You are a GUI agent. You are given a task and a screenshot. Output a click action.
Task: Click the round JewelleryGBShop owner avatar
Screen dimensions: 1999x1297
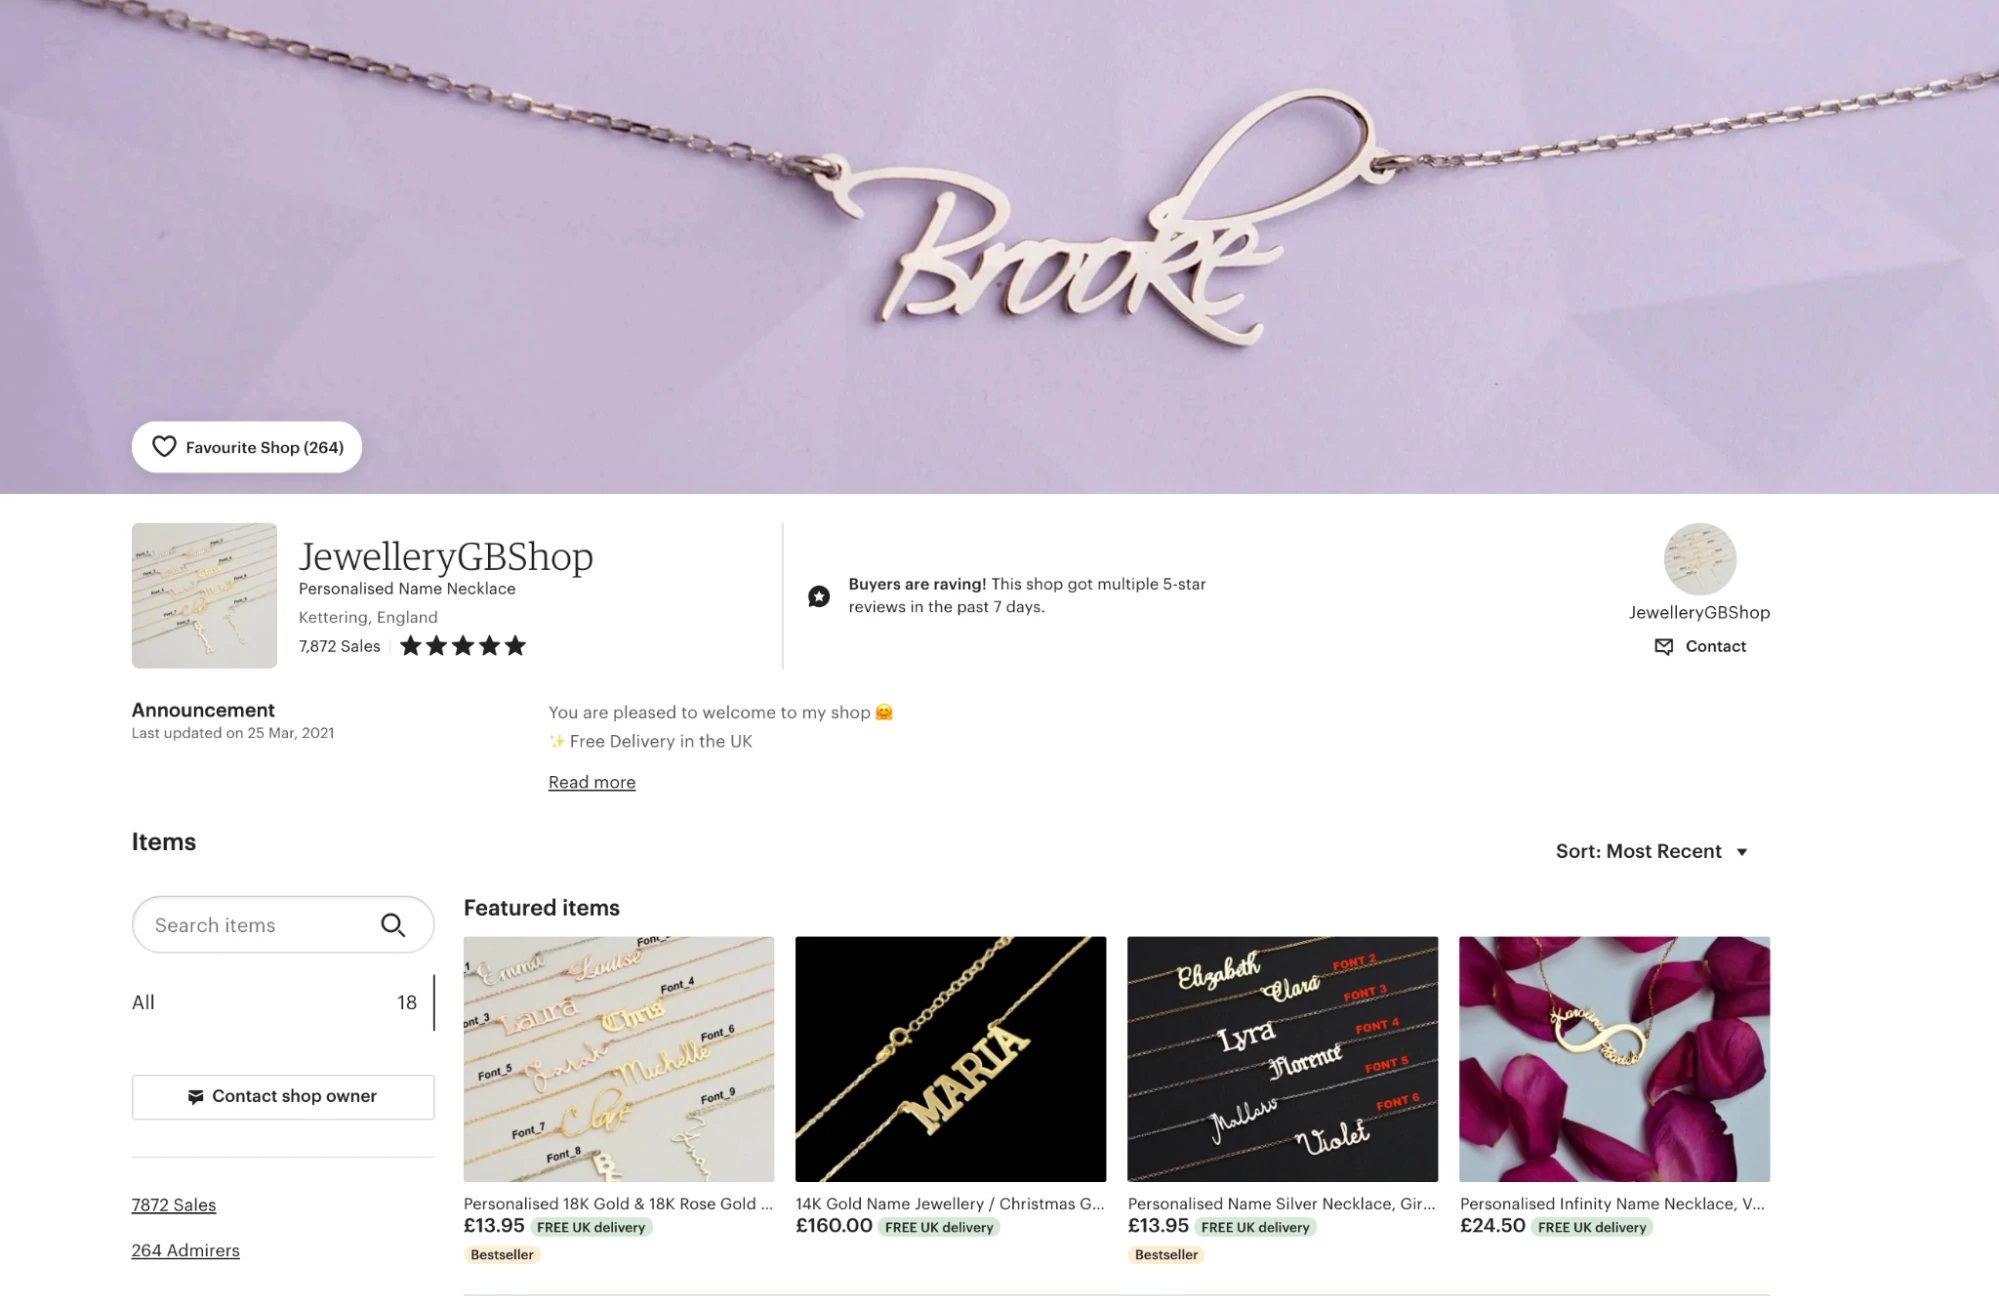(x=1700, y=559)
